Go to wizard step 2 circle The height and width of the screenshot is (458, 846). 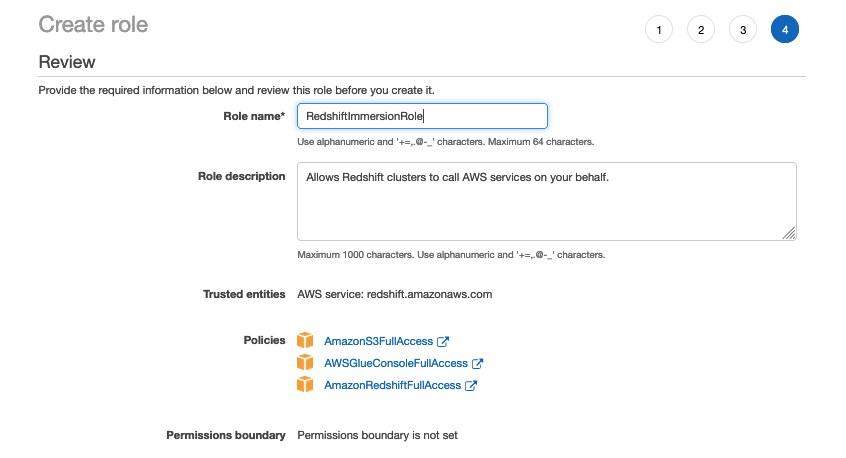coord(701,30)
